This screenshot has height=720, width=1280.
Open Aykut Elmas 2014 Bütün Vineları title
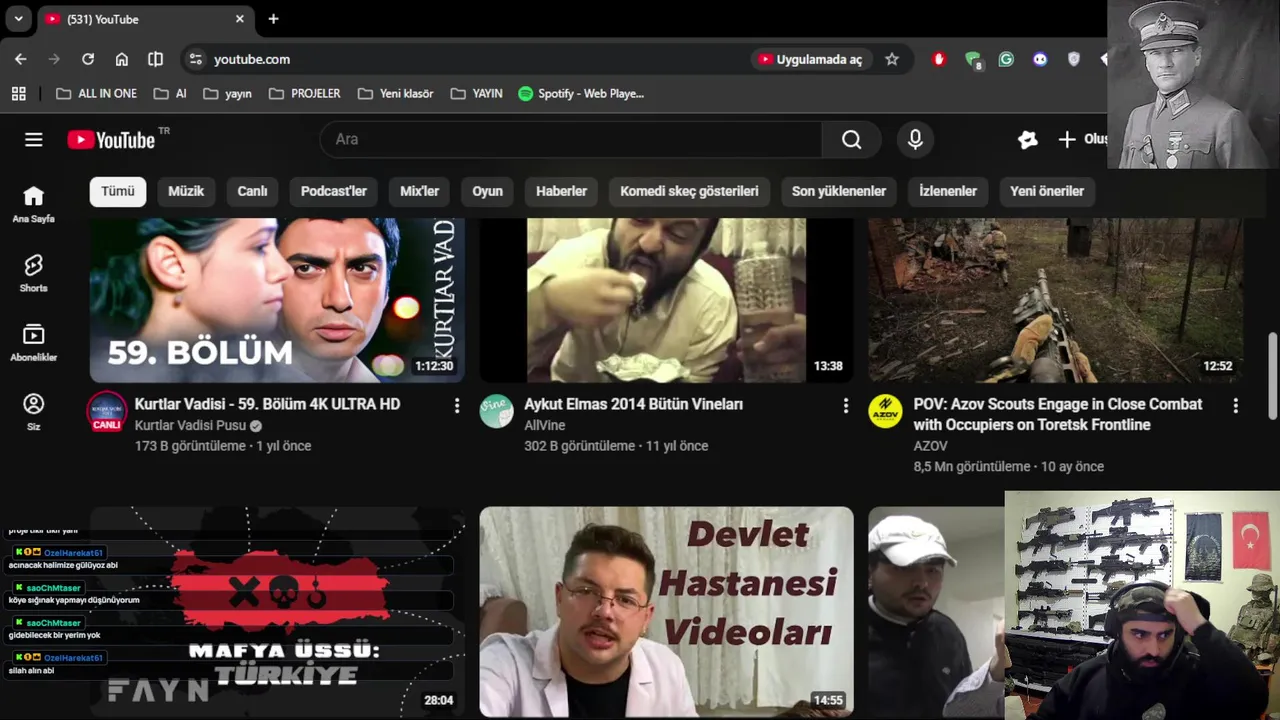[633, 404]
